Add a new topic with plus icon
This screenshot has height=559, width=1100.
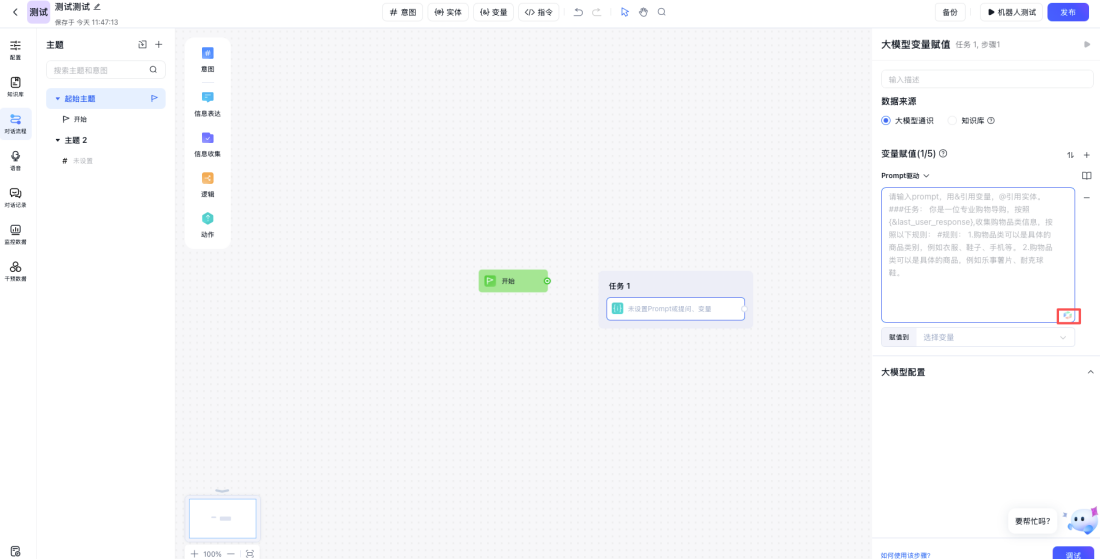(x=159, y=44)
